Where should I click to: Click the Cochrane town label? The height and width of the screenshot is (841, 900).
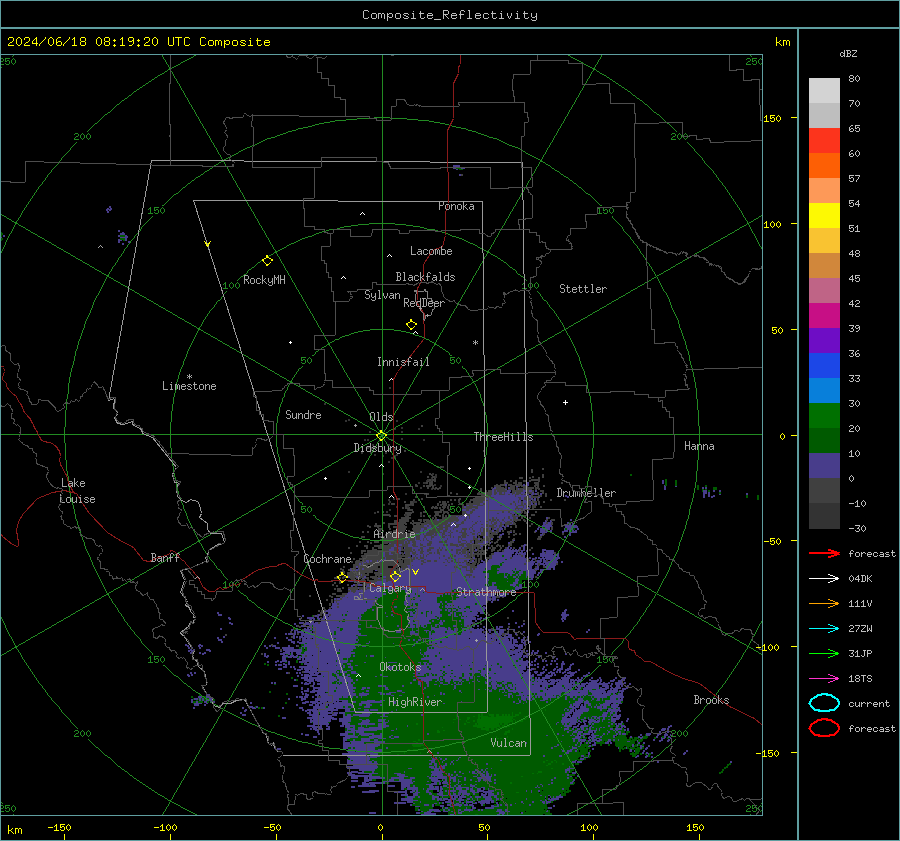[x=327, y=559]
